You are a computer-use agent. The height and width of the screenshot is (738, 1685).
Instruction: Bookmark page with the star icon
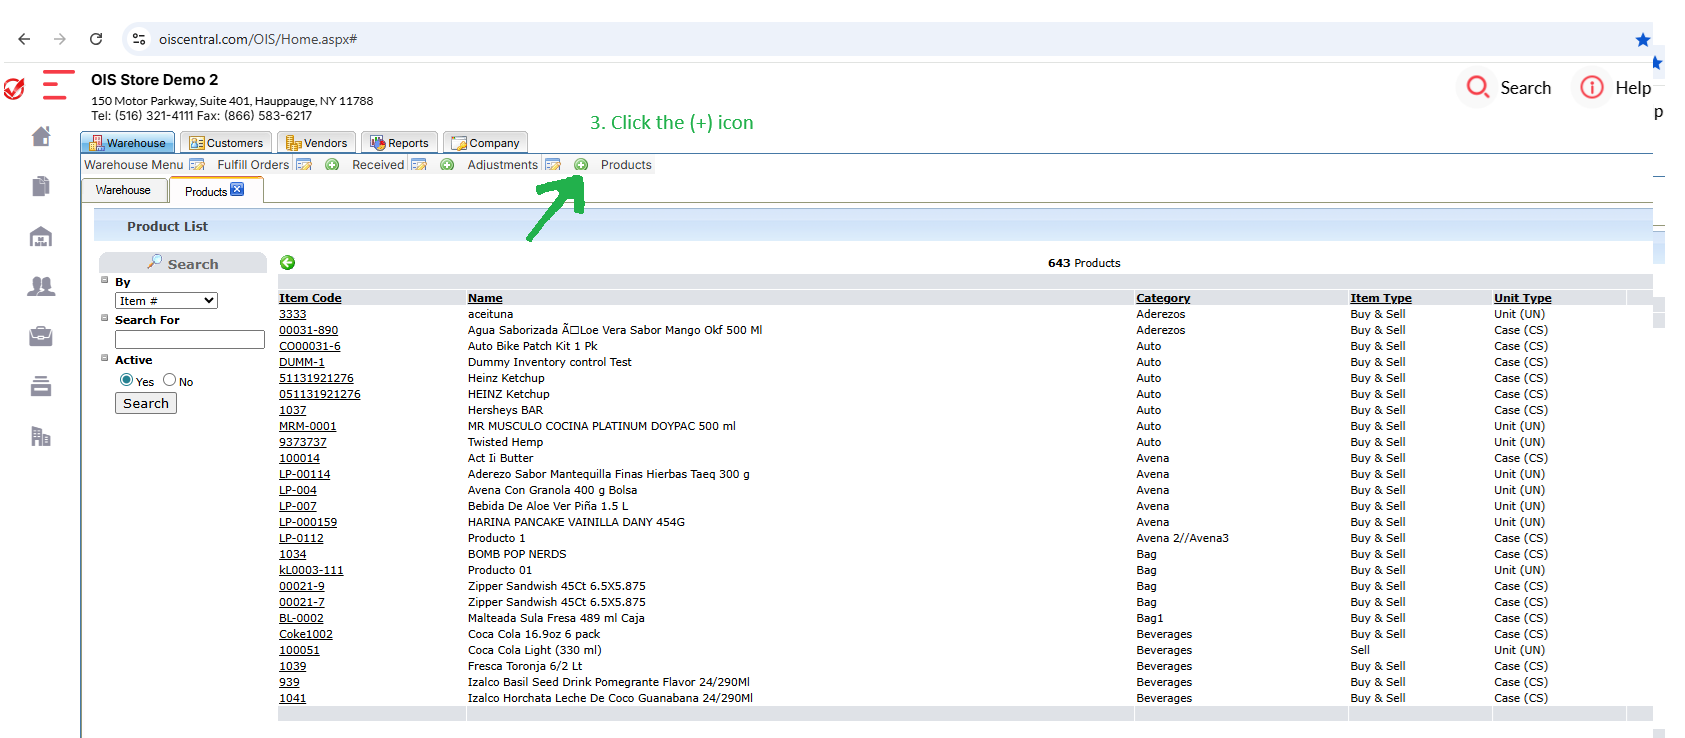click(1642, 40)
